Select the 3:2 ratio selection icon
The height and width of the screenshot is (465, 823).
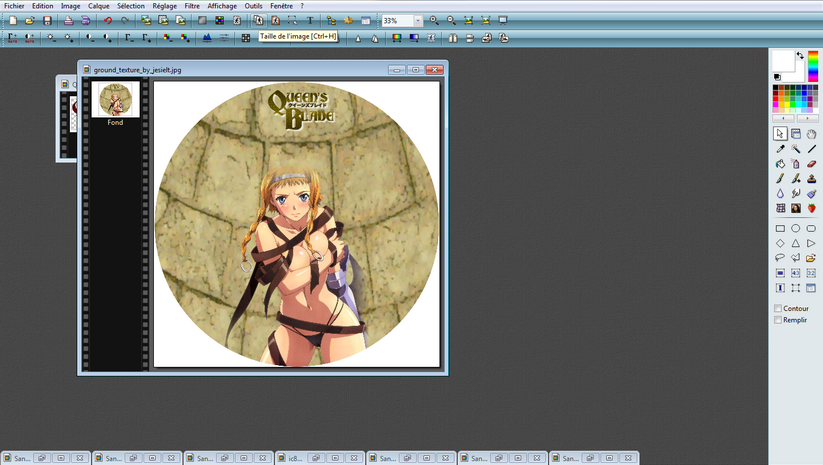[x=811, y=273]
